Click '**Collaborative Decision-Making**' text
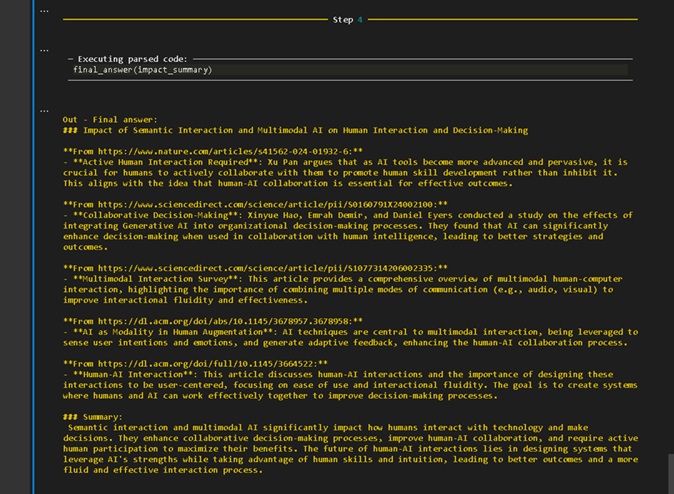The height and width of the screenshot is (494, 674). click(x=157, y=215)
